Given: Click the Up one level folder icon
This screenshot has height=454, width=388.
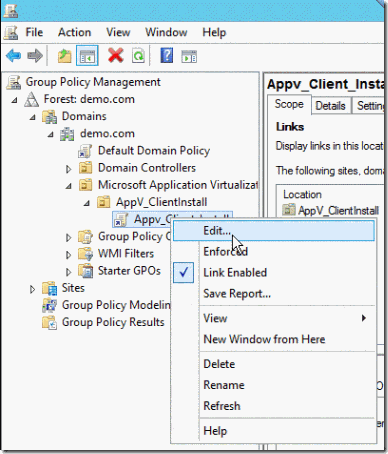Looking at the screenshot, I should (64, 56).
